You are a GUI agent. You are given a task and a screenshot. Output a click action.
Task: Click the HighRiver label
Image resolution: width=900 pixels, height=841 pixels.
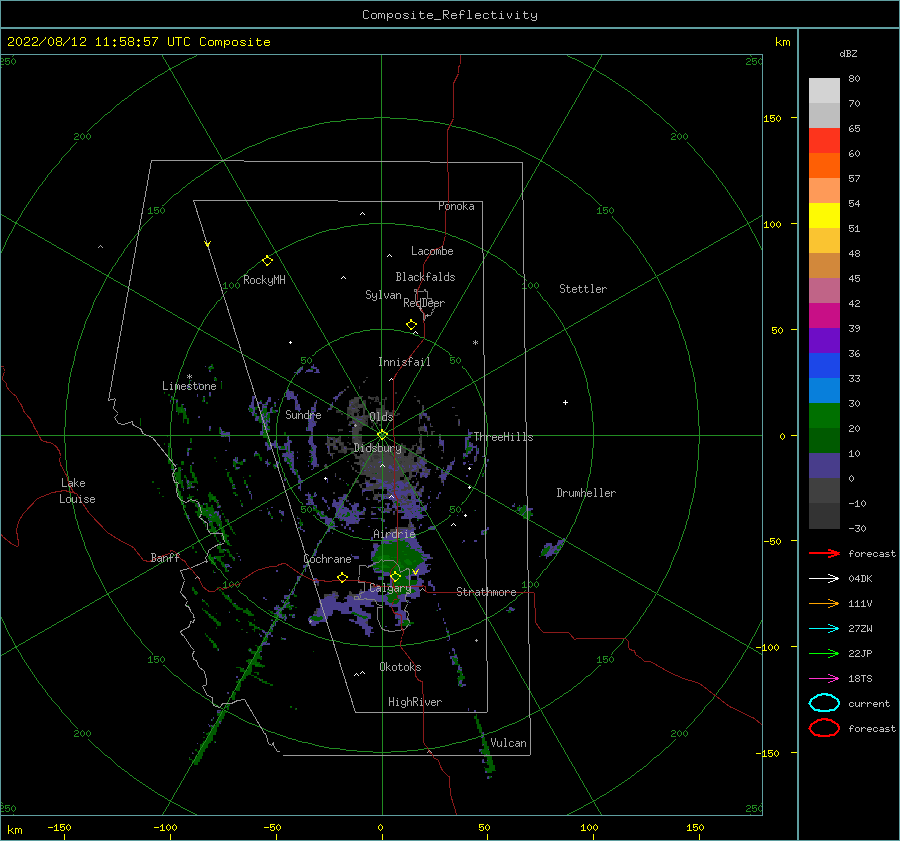click(x=415, y=702)
